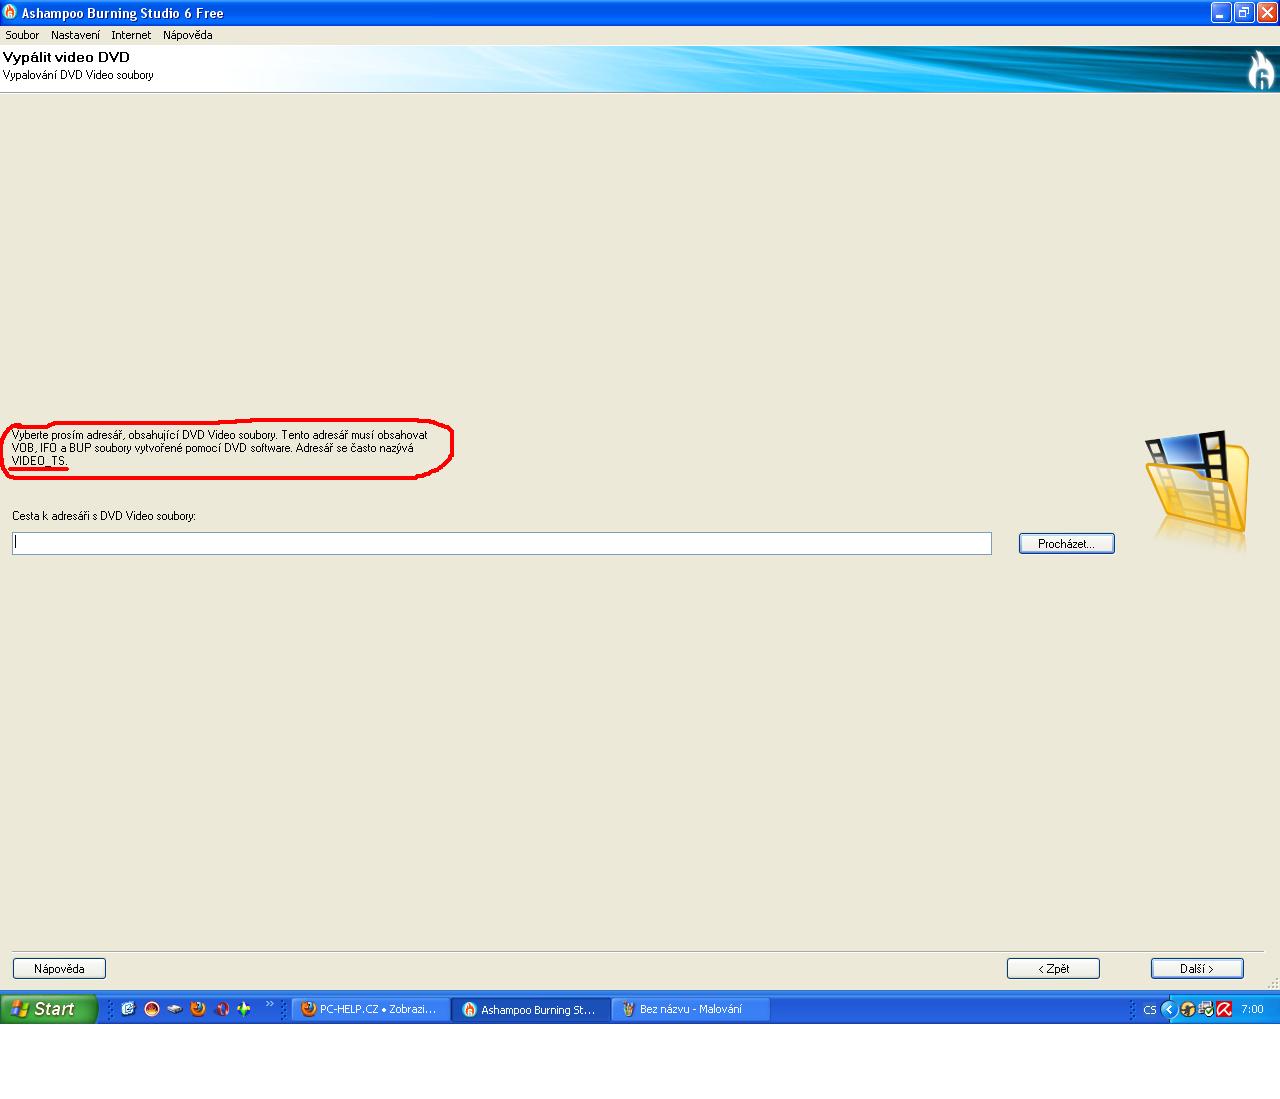
Task: Click the round yellow system tray icon
Action: (x=1187, y=1009)
